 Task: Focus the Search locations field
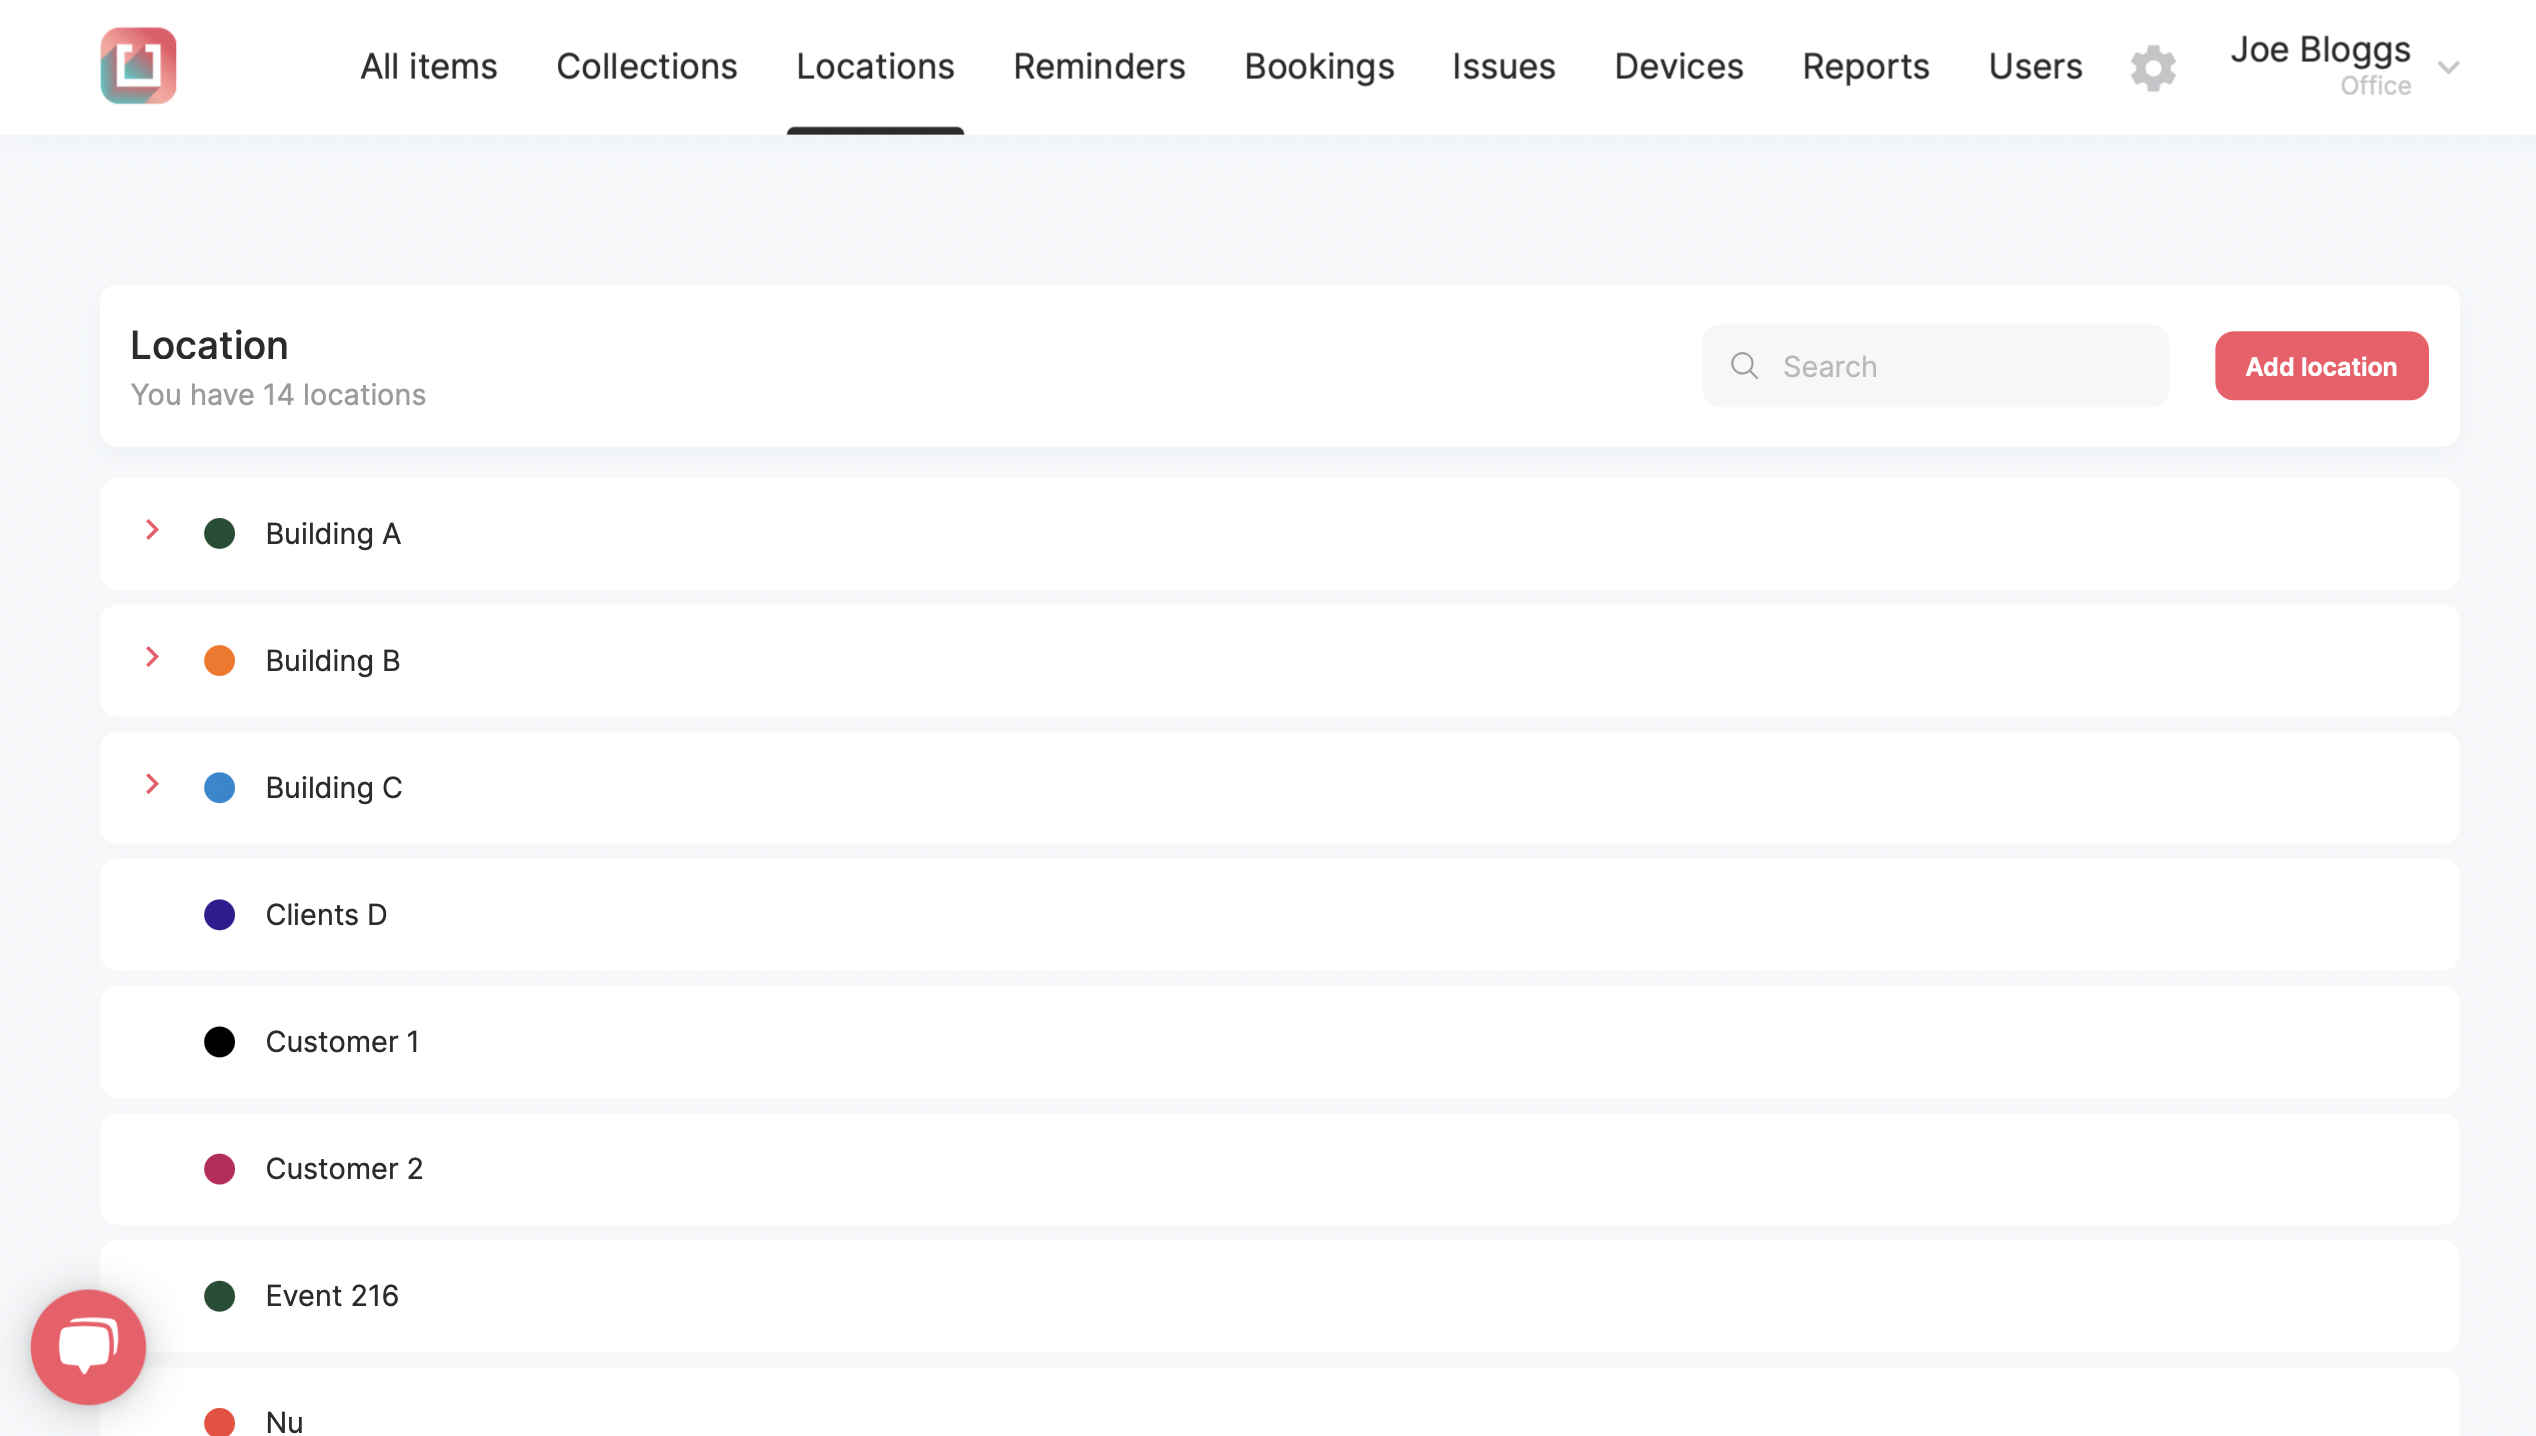[x=1935, y=366]
